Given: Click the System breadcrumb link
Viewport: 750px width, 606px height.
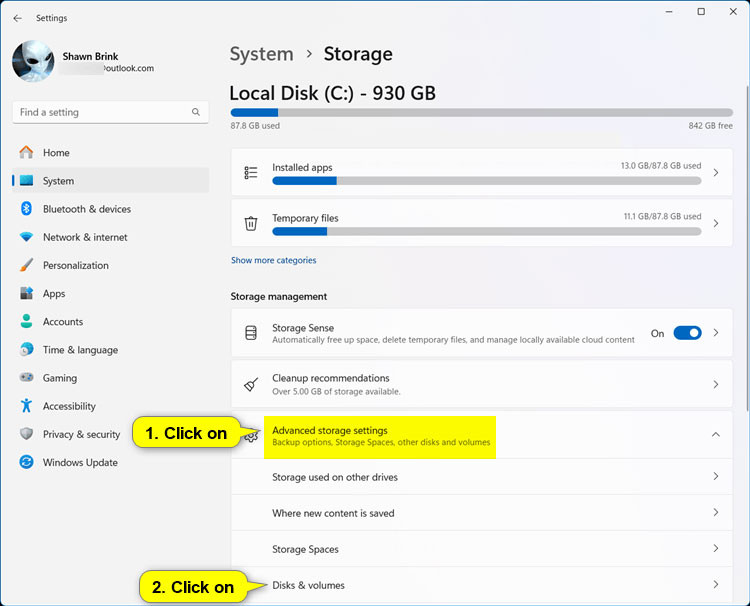Looking at the screenshot, I should (261, 54).
